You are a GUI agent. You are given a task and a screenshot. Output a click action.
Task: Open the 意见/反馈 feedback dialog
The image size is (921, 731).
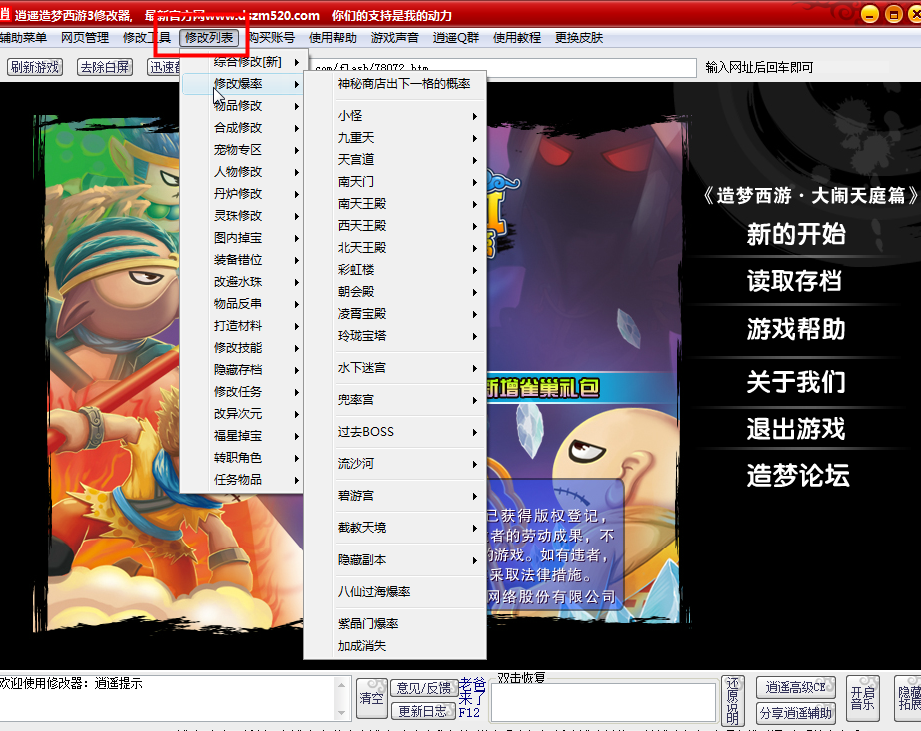pos(422,688)
